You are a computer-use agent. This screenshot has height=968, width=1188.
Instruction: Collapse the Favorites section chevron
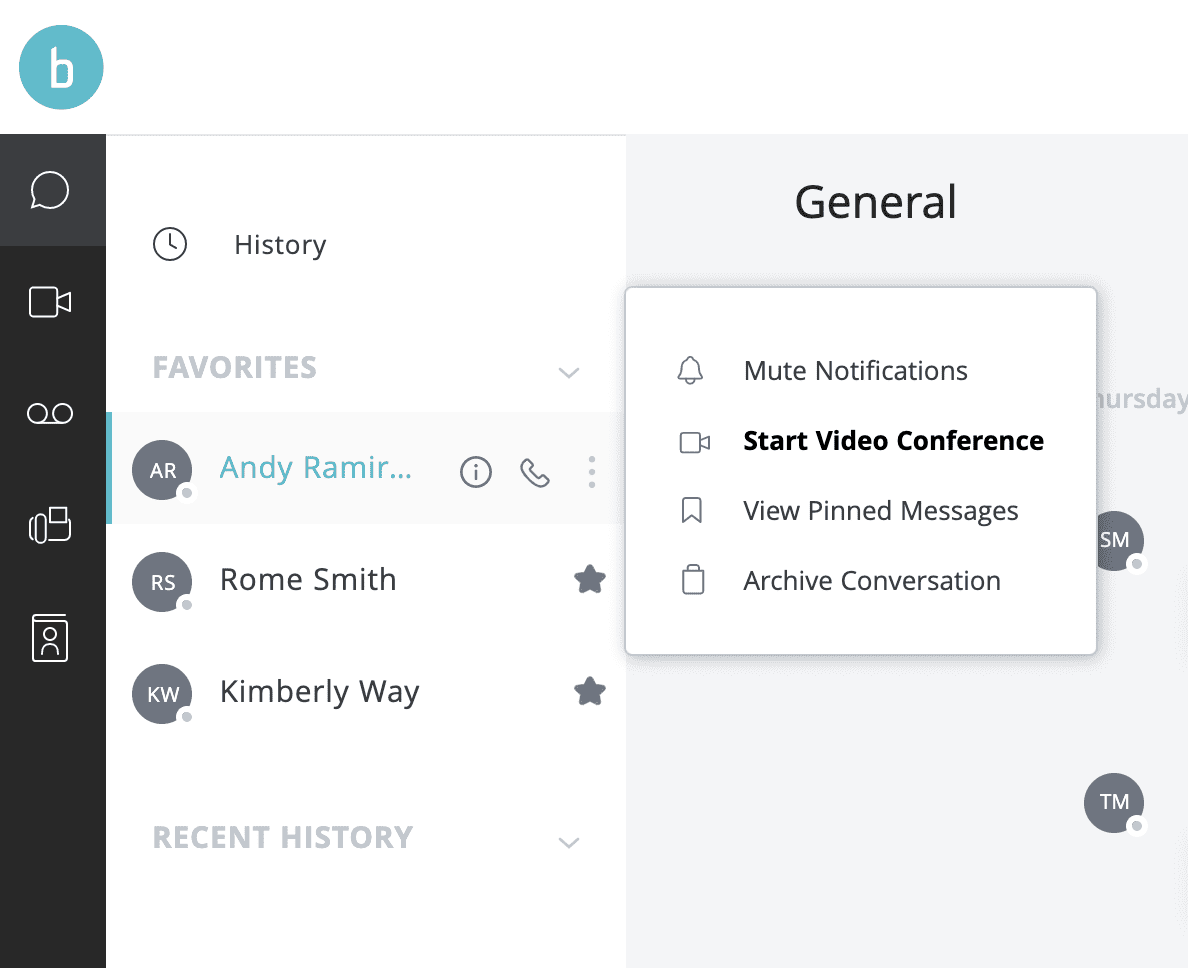pos(569,372)
